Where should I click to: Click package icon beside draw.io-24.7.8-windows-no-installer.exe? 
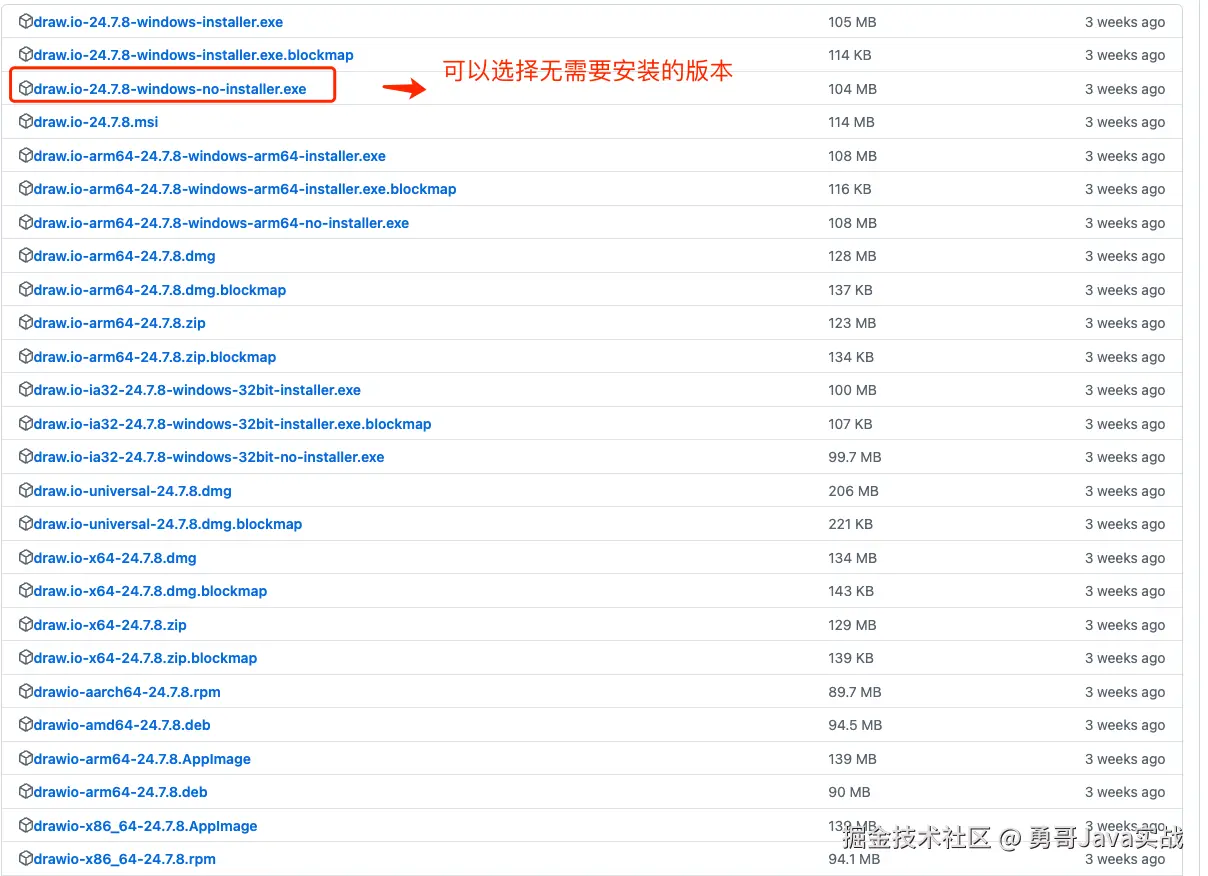click(26, 89)
